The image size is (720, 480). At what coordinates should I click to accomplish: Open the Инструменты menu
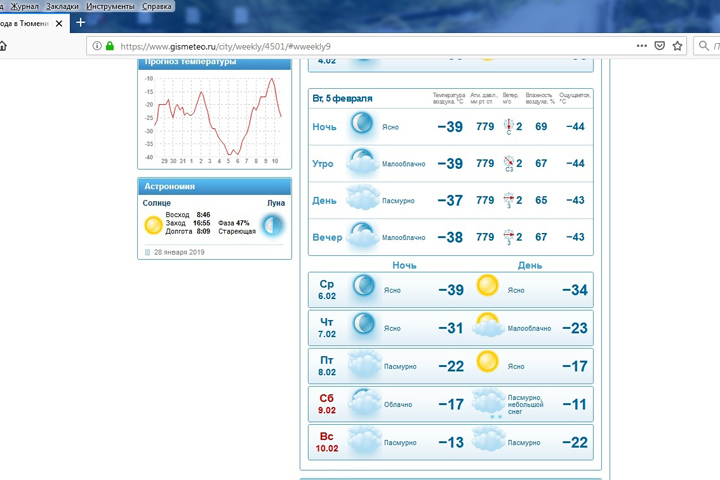110,6
